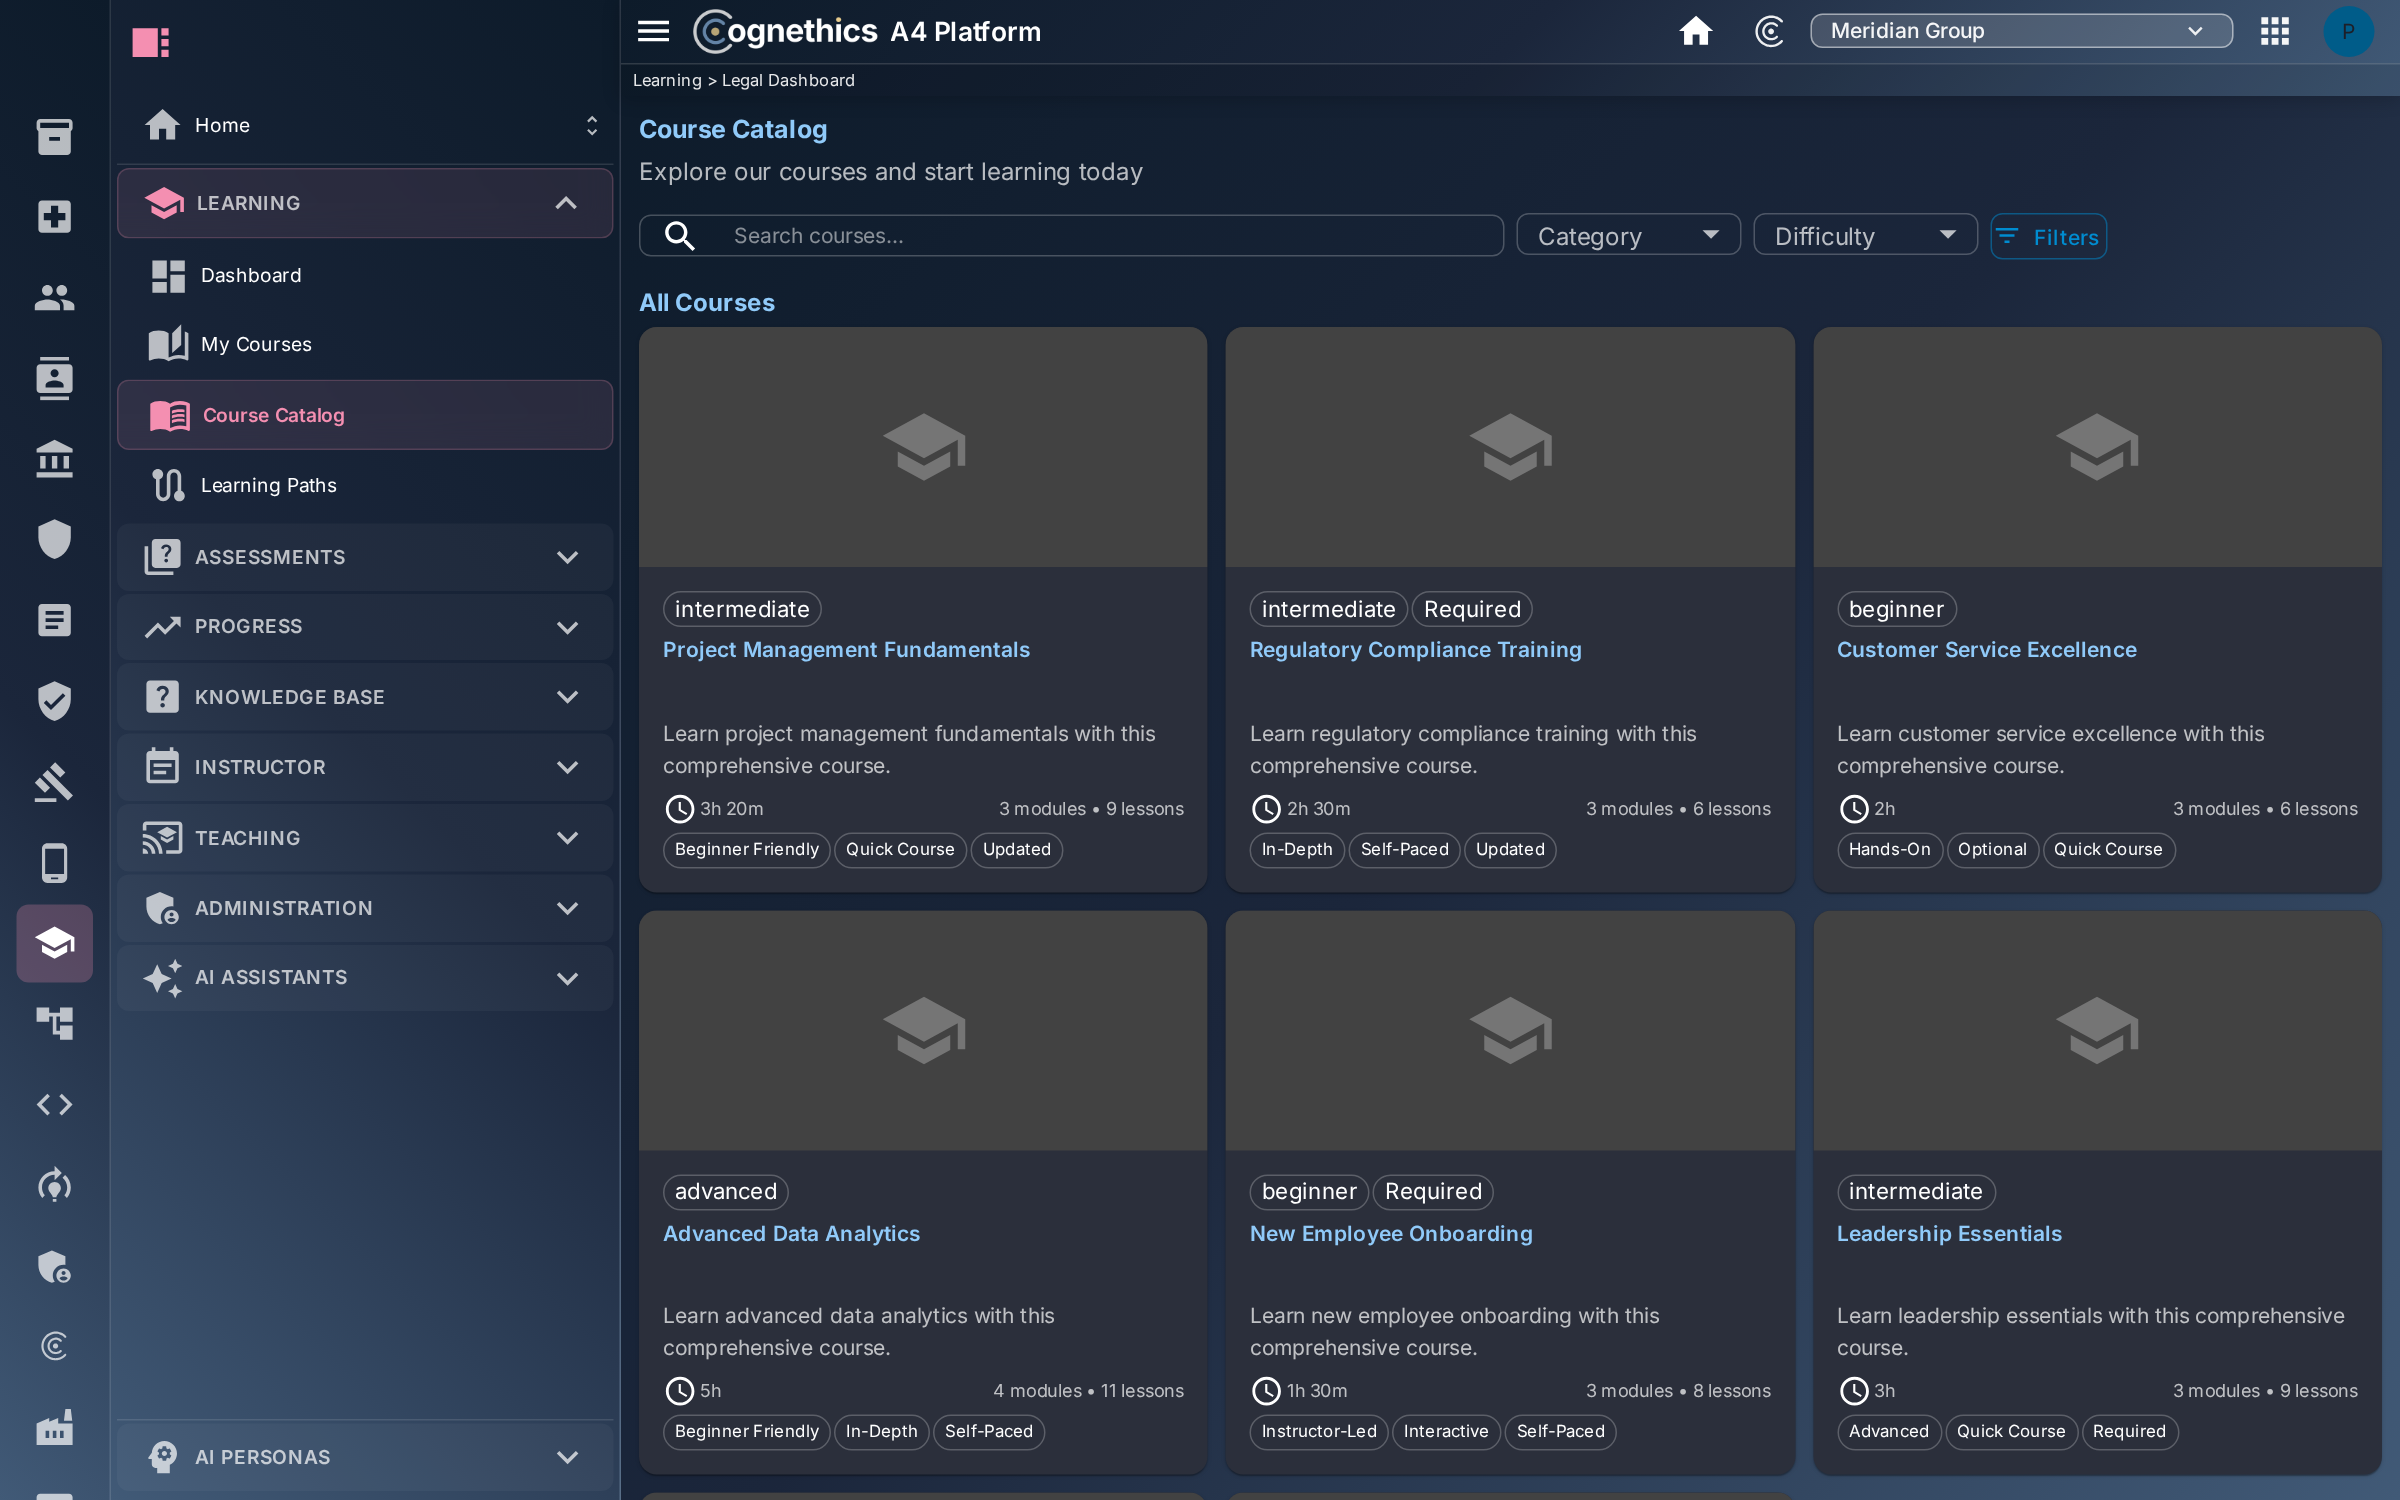The width and height of the screenshot is (2400, 1500).
Task: Click the code brackets icon in left rail
Action: 54,1104
